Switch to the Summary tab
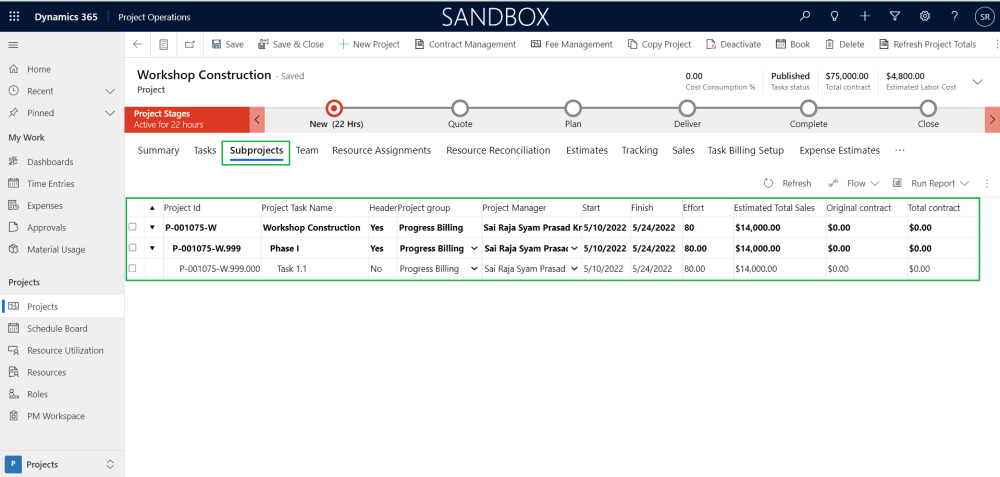1000x477 pixels. click(158, 150)
